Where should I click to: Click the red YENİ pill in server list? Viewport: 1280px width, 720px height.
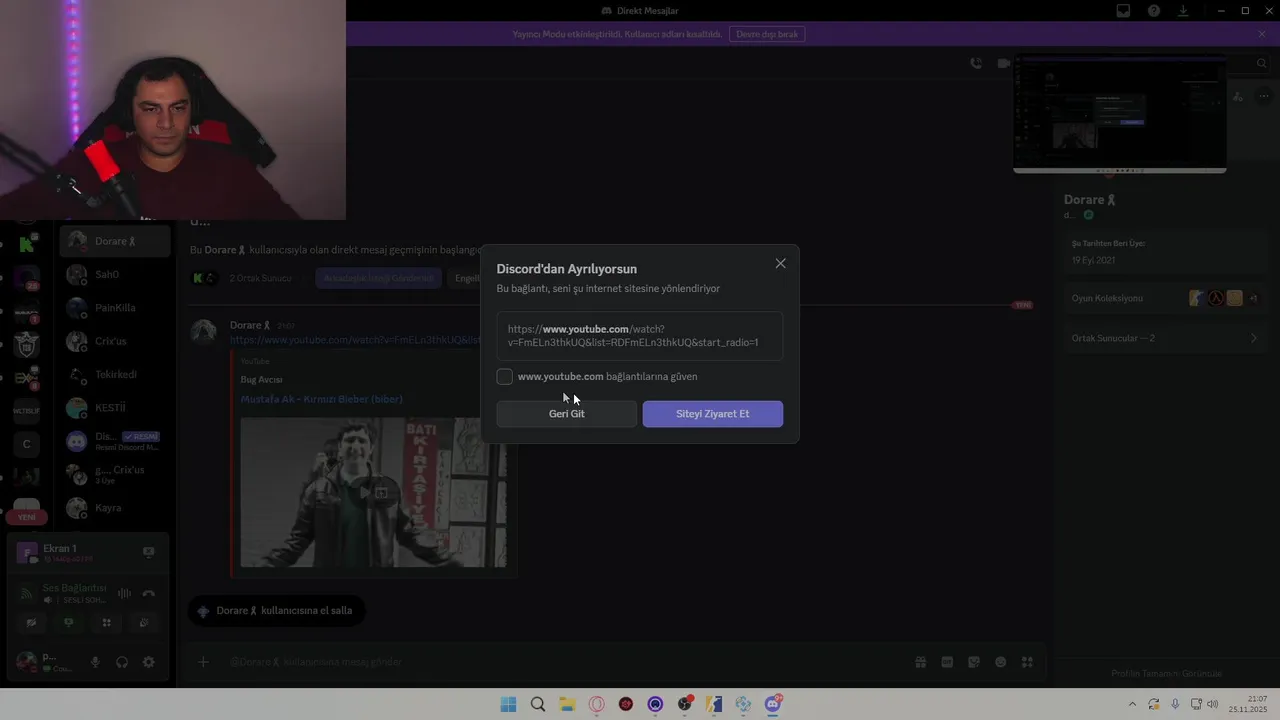pos(27,517)
